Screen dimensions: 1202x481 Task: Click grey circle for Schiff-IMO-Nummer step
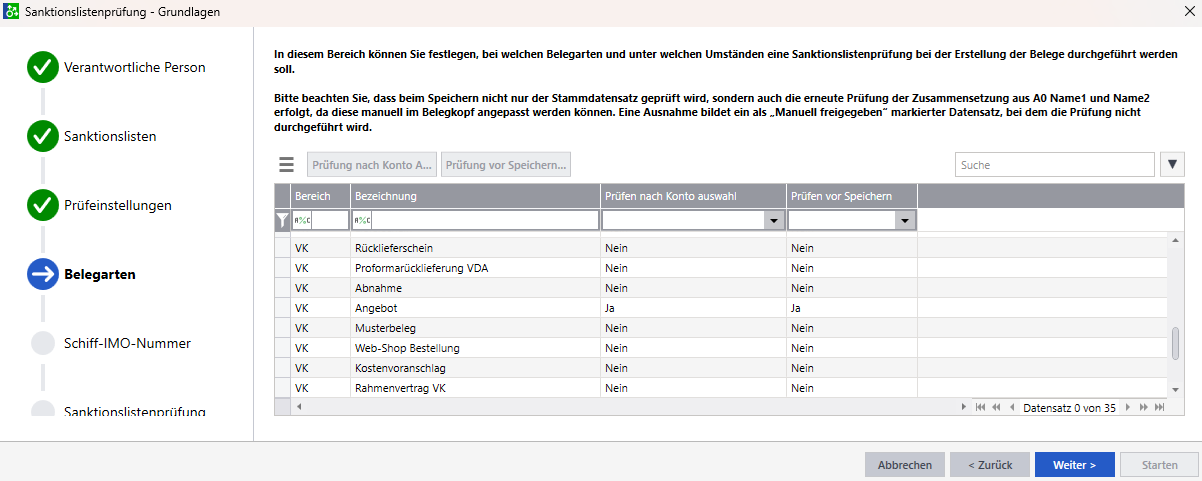(x=43, y=343)
